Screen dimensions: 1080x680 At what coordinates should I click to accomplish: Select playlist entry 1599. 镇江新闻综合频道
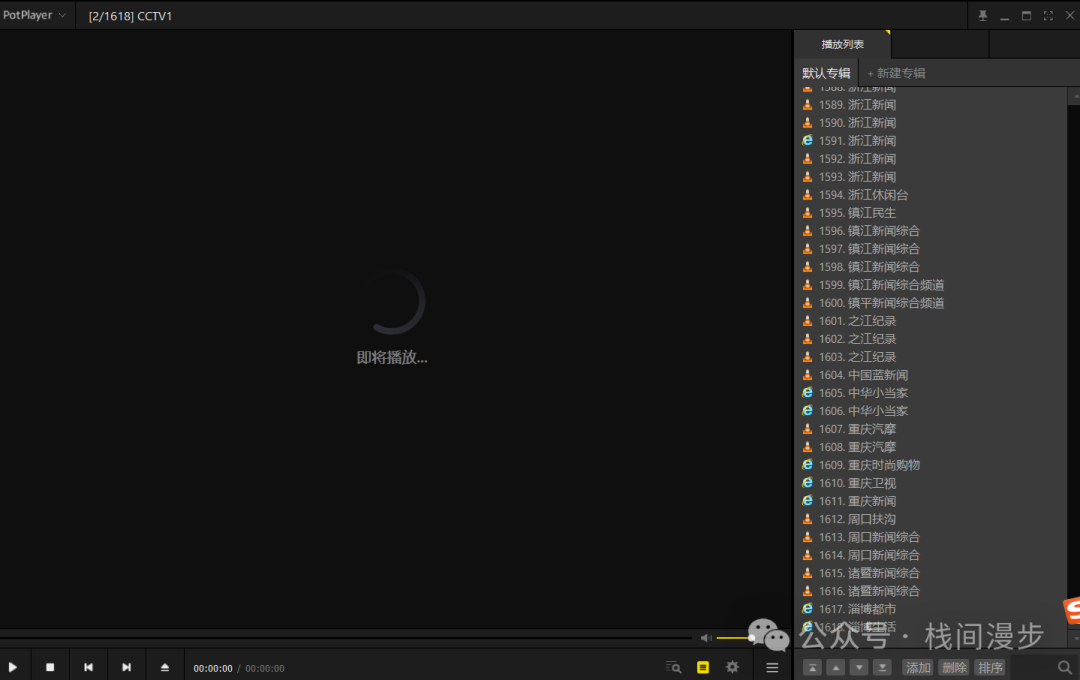[931, 285]
